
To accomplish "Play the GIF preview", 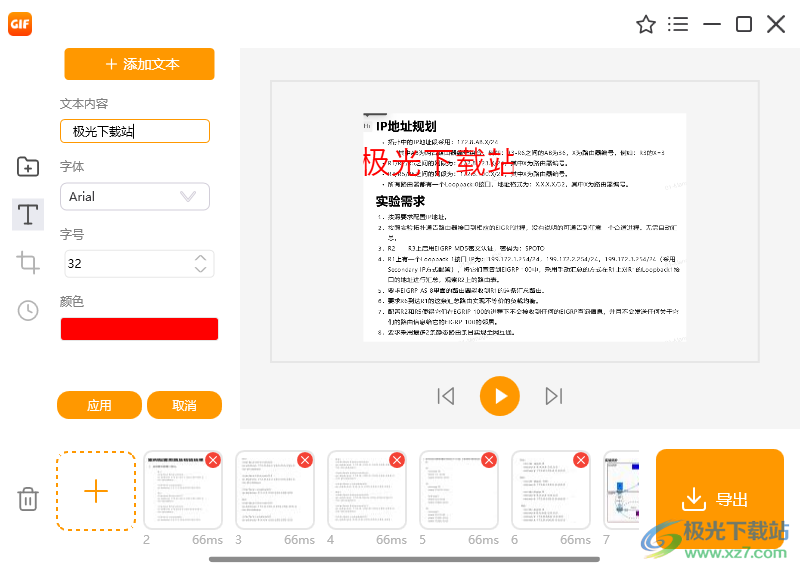I will pos(500,396).
